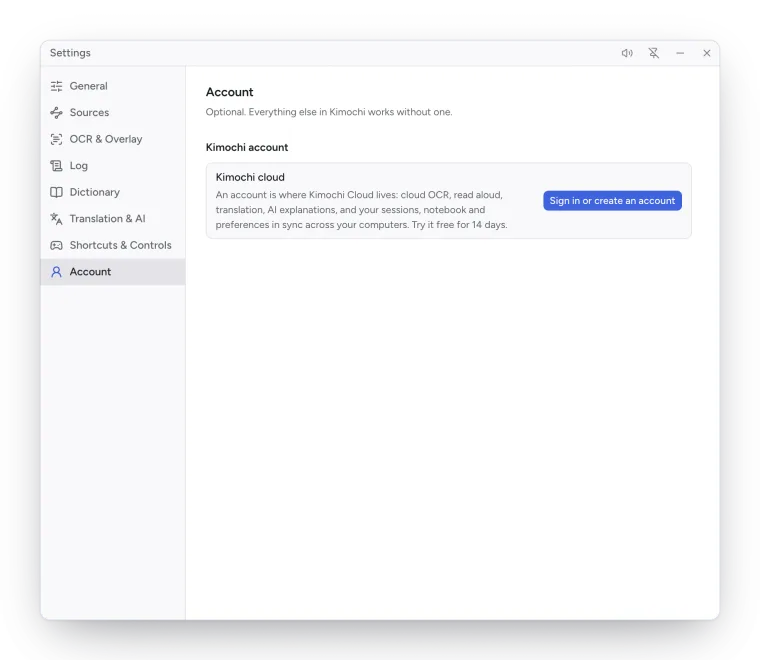
Task: Click the 'Try it free for 14 days' description
Action: 459,225
